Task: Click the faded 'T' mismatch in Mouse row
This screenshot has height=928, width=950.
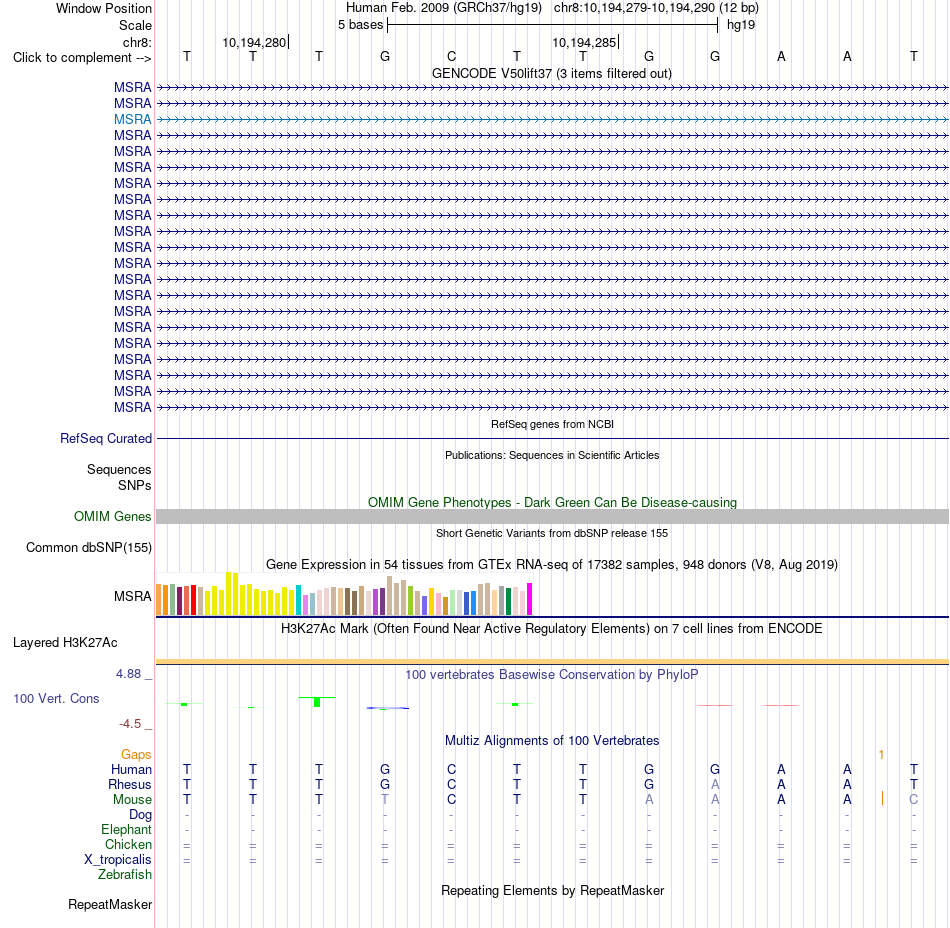Action: [x=385, y=800]
